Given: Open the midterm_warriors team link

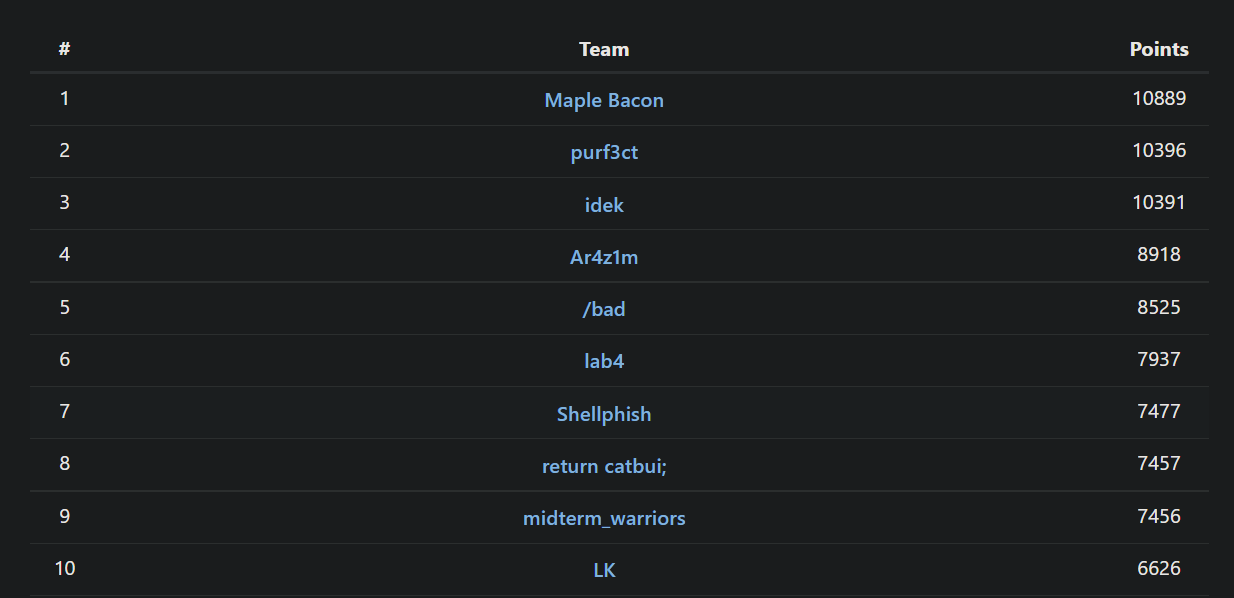Looking at the screenshot, I should [x=604, y=517].
